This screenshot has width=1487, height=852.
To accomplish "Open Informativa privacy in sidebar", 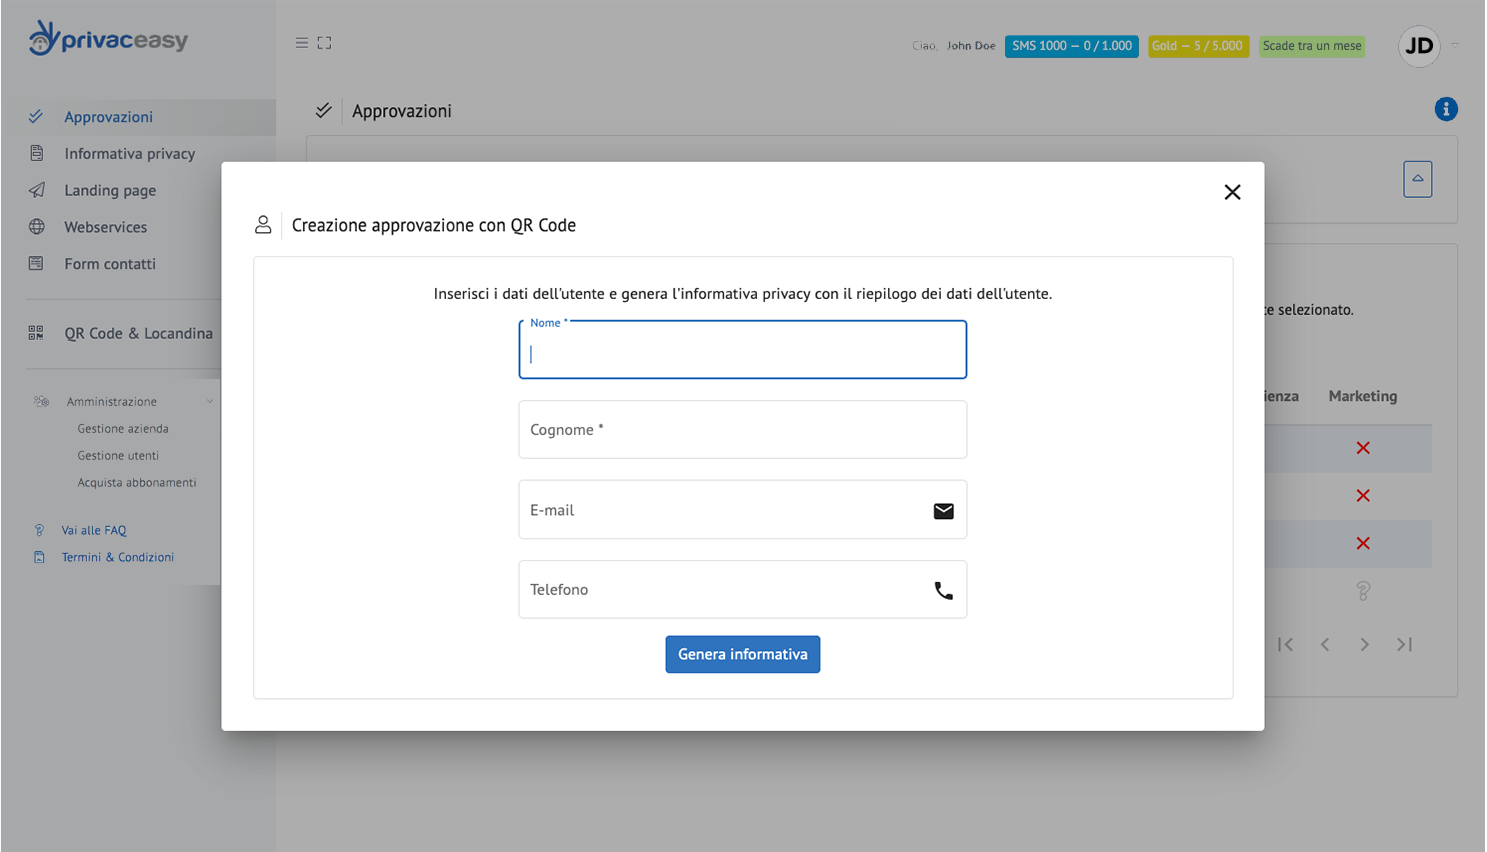I will (129, 153).
